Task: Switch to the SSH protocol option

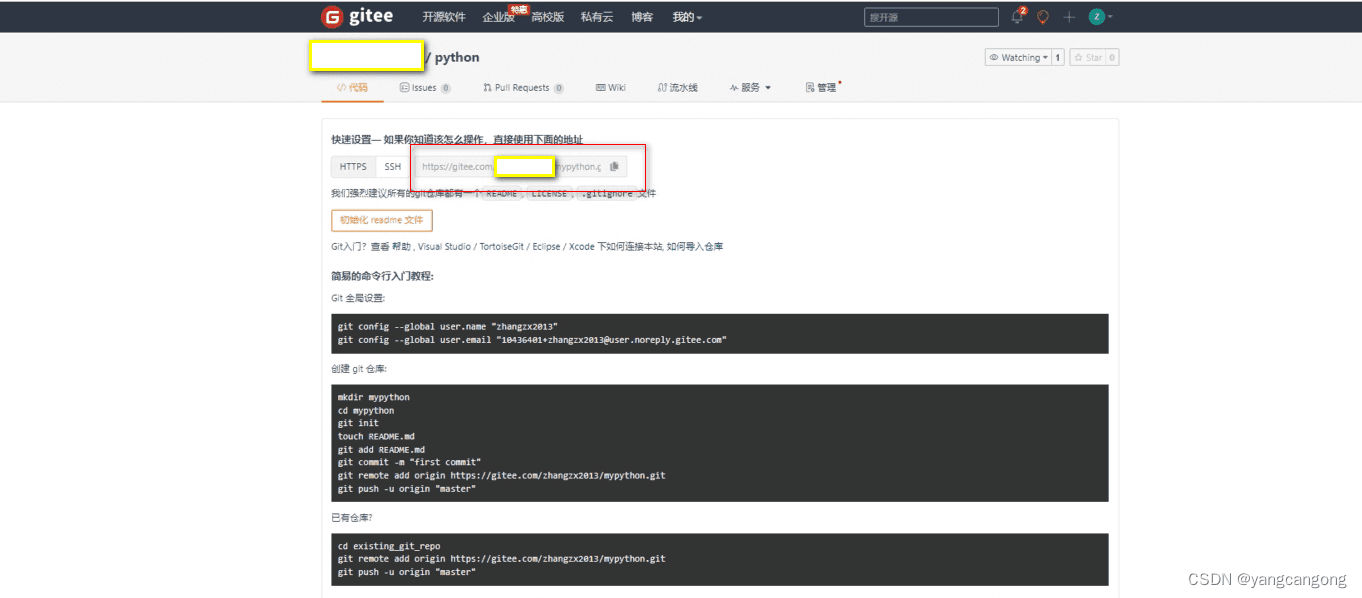Action: point(392,166)
